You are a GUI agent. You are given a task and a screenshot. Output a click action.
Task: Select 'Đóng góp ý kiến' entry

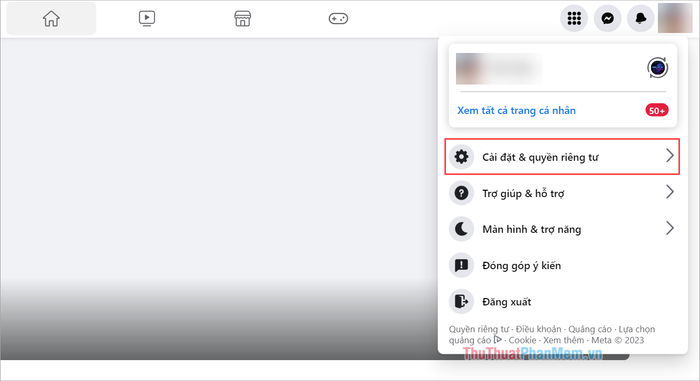[x=562, y=265]
